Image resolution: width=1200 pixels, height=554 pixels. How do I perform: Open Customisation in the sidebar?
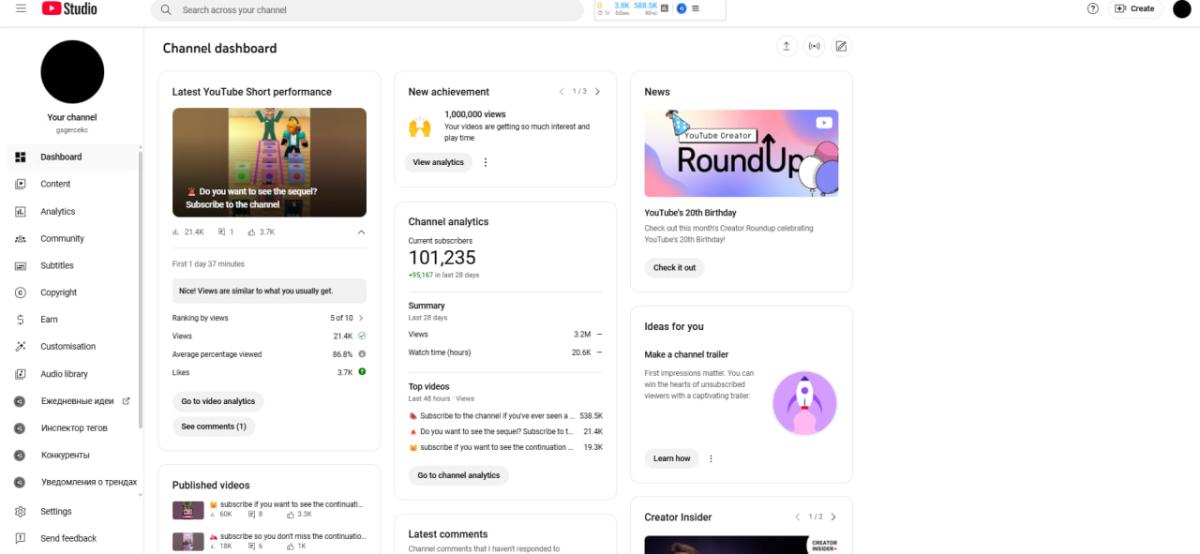tap(72, 346)
